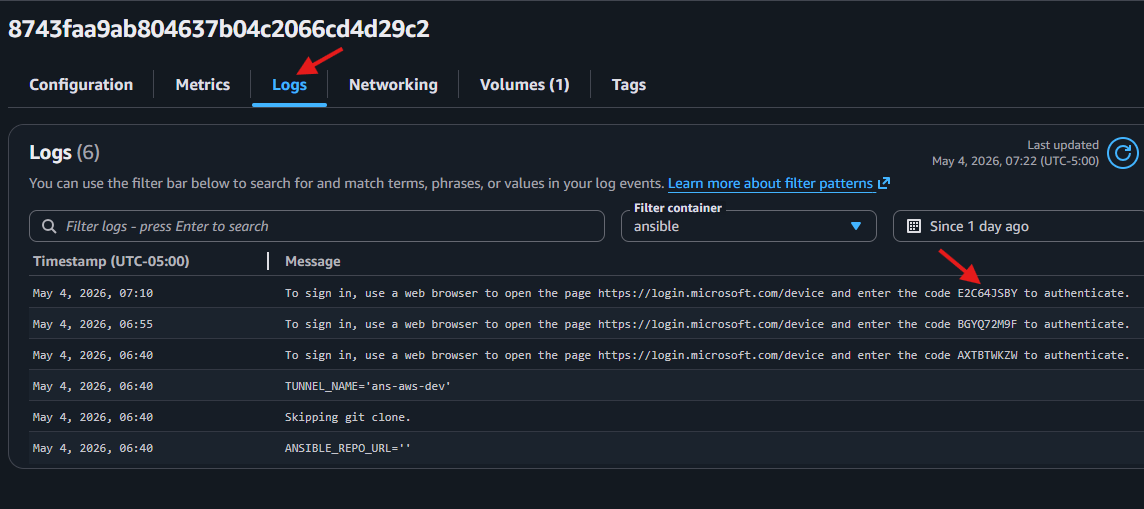1144x509 pixels.
Task: Click the external link icon after filter patterns
Action: click(884, 183)
